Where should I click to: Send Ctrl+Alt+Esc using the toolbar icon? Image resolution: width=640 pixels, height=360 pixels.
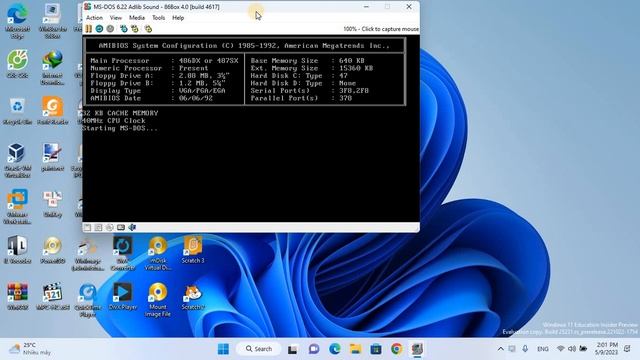point(135,29)
